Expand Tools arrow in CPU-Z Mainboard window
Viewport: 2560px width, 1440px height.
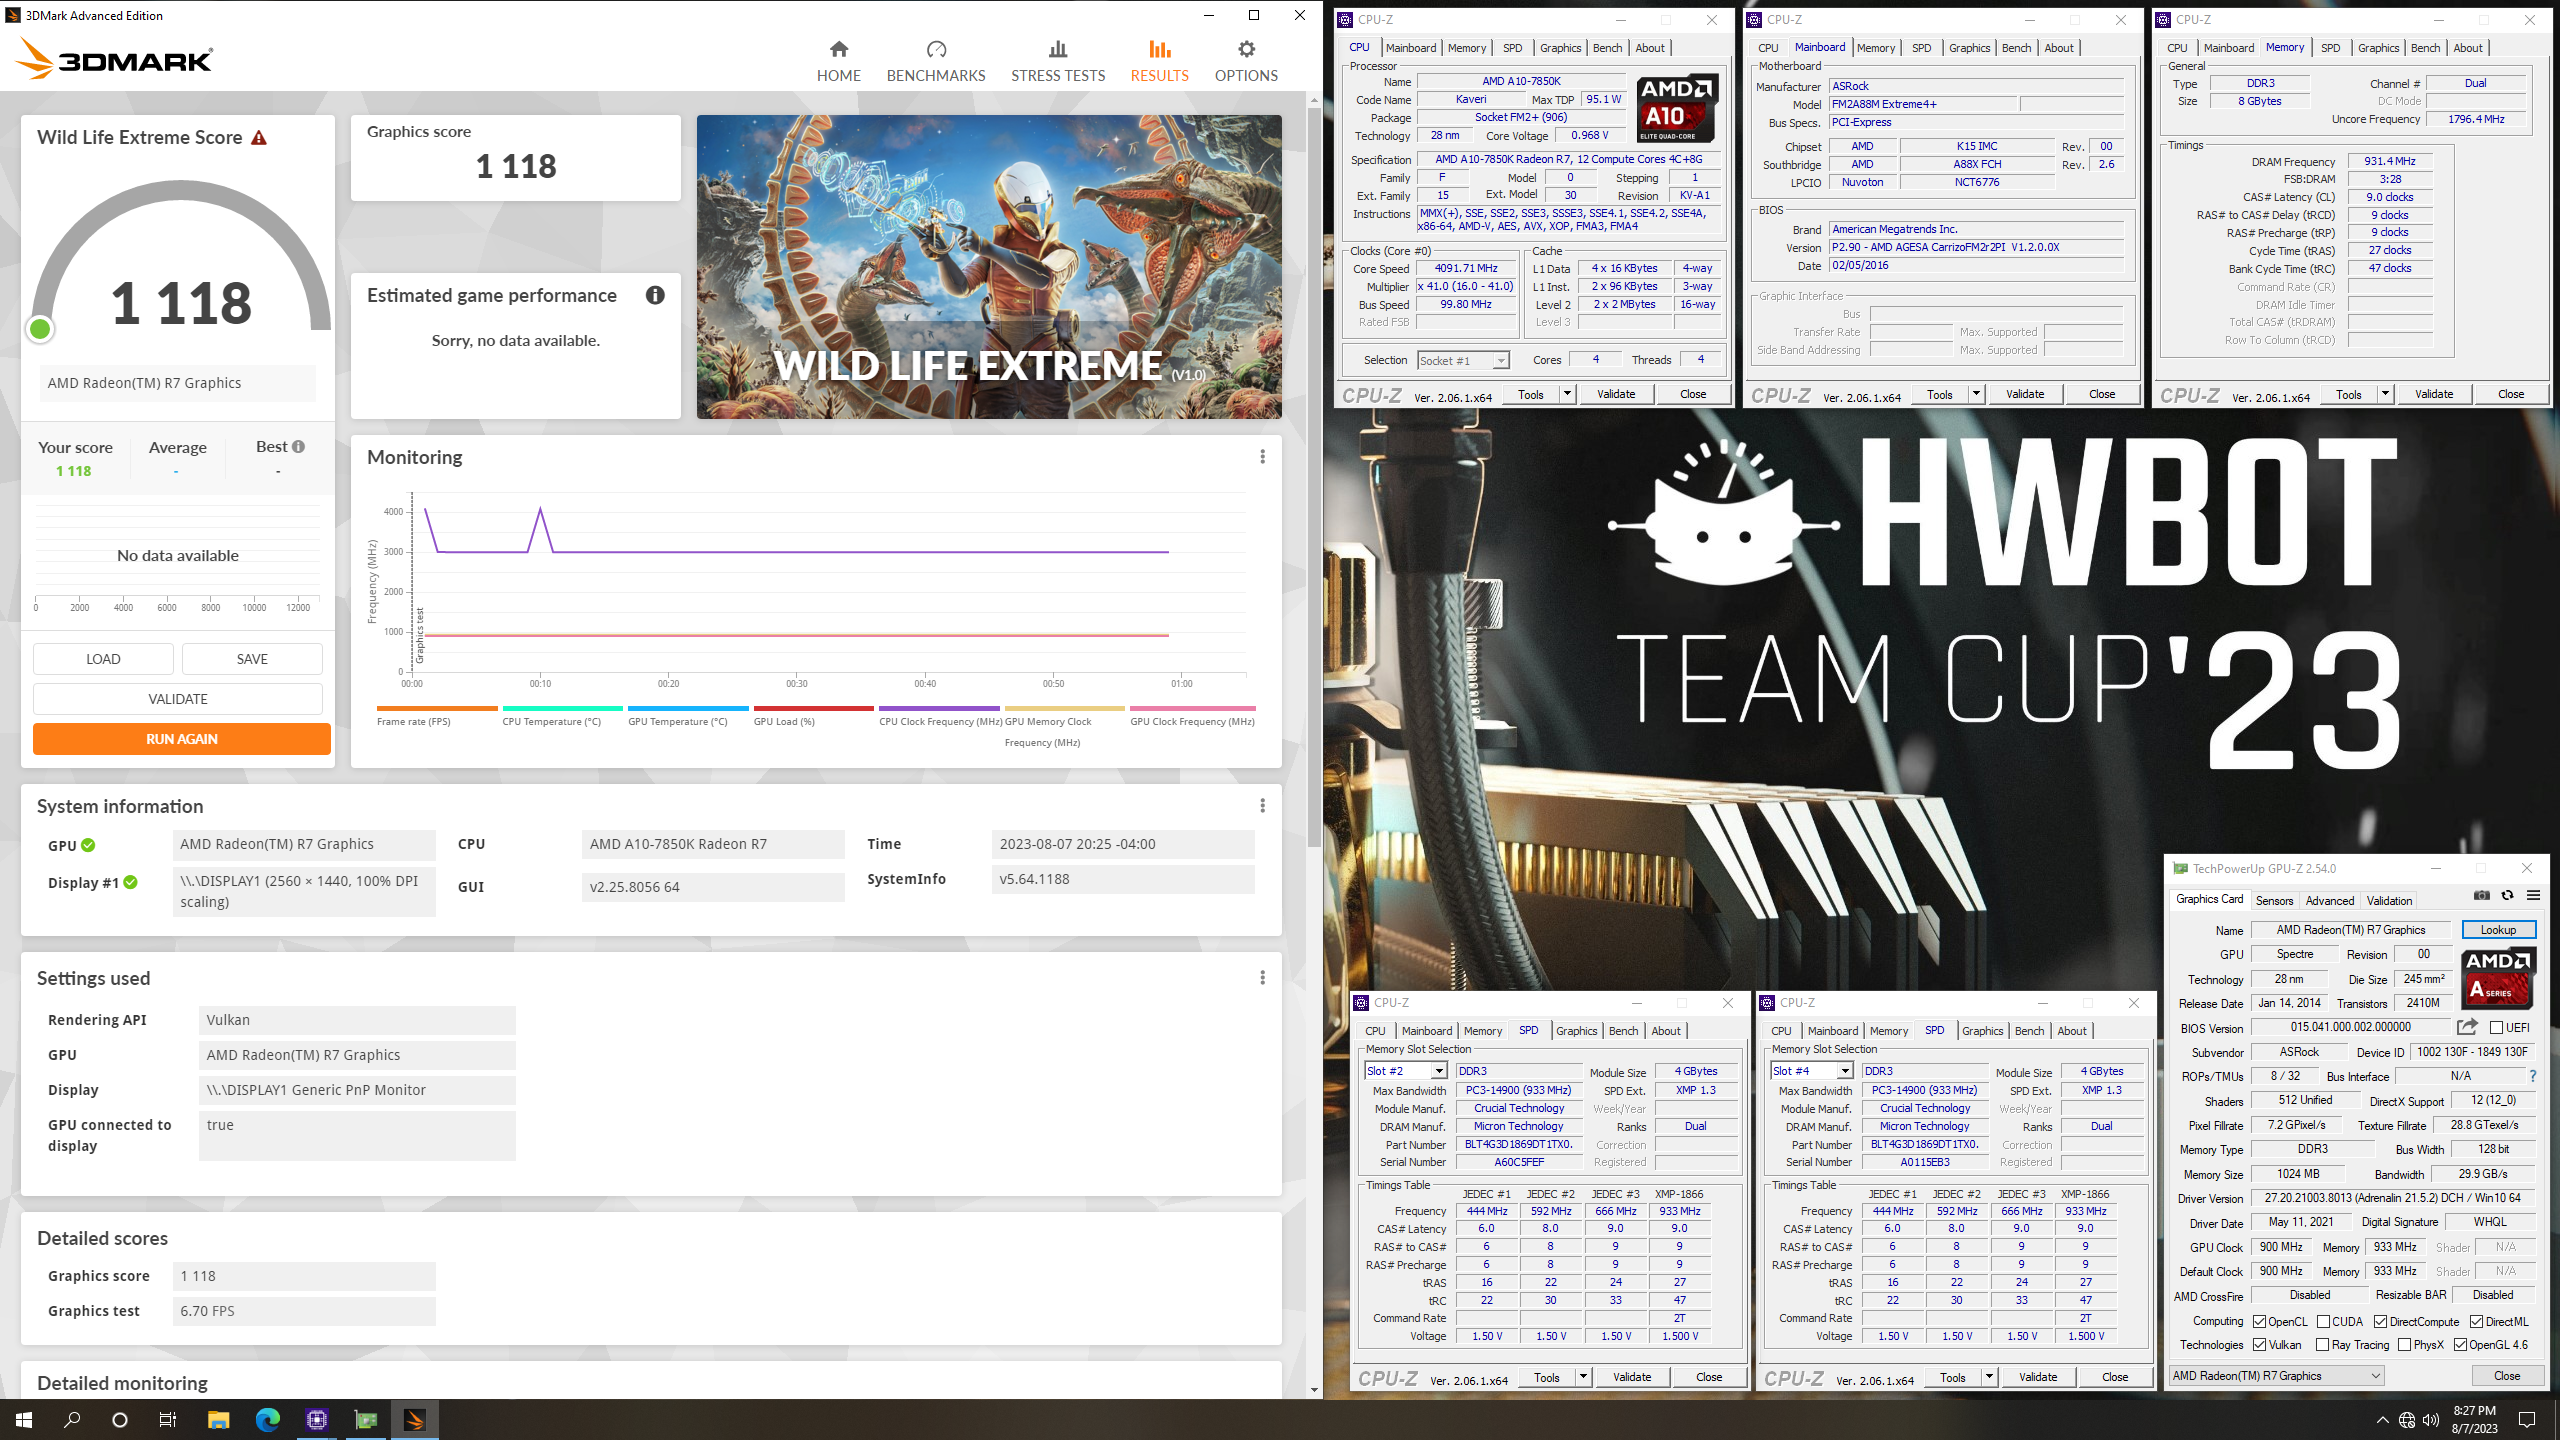click(x=1976, y=394)
